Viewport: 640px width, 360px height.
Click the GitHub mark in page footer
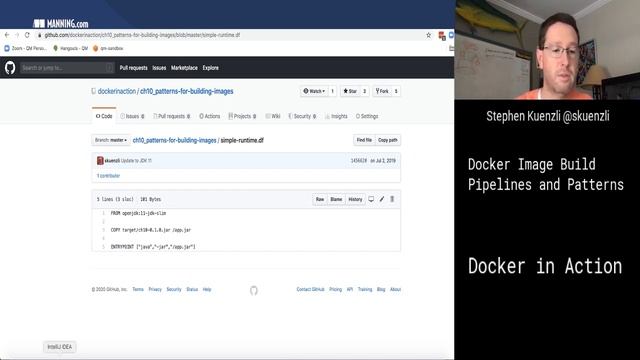(254, 290)
